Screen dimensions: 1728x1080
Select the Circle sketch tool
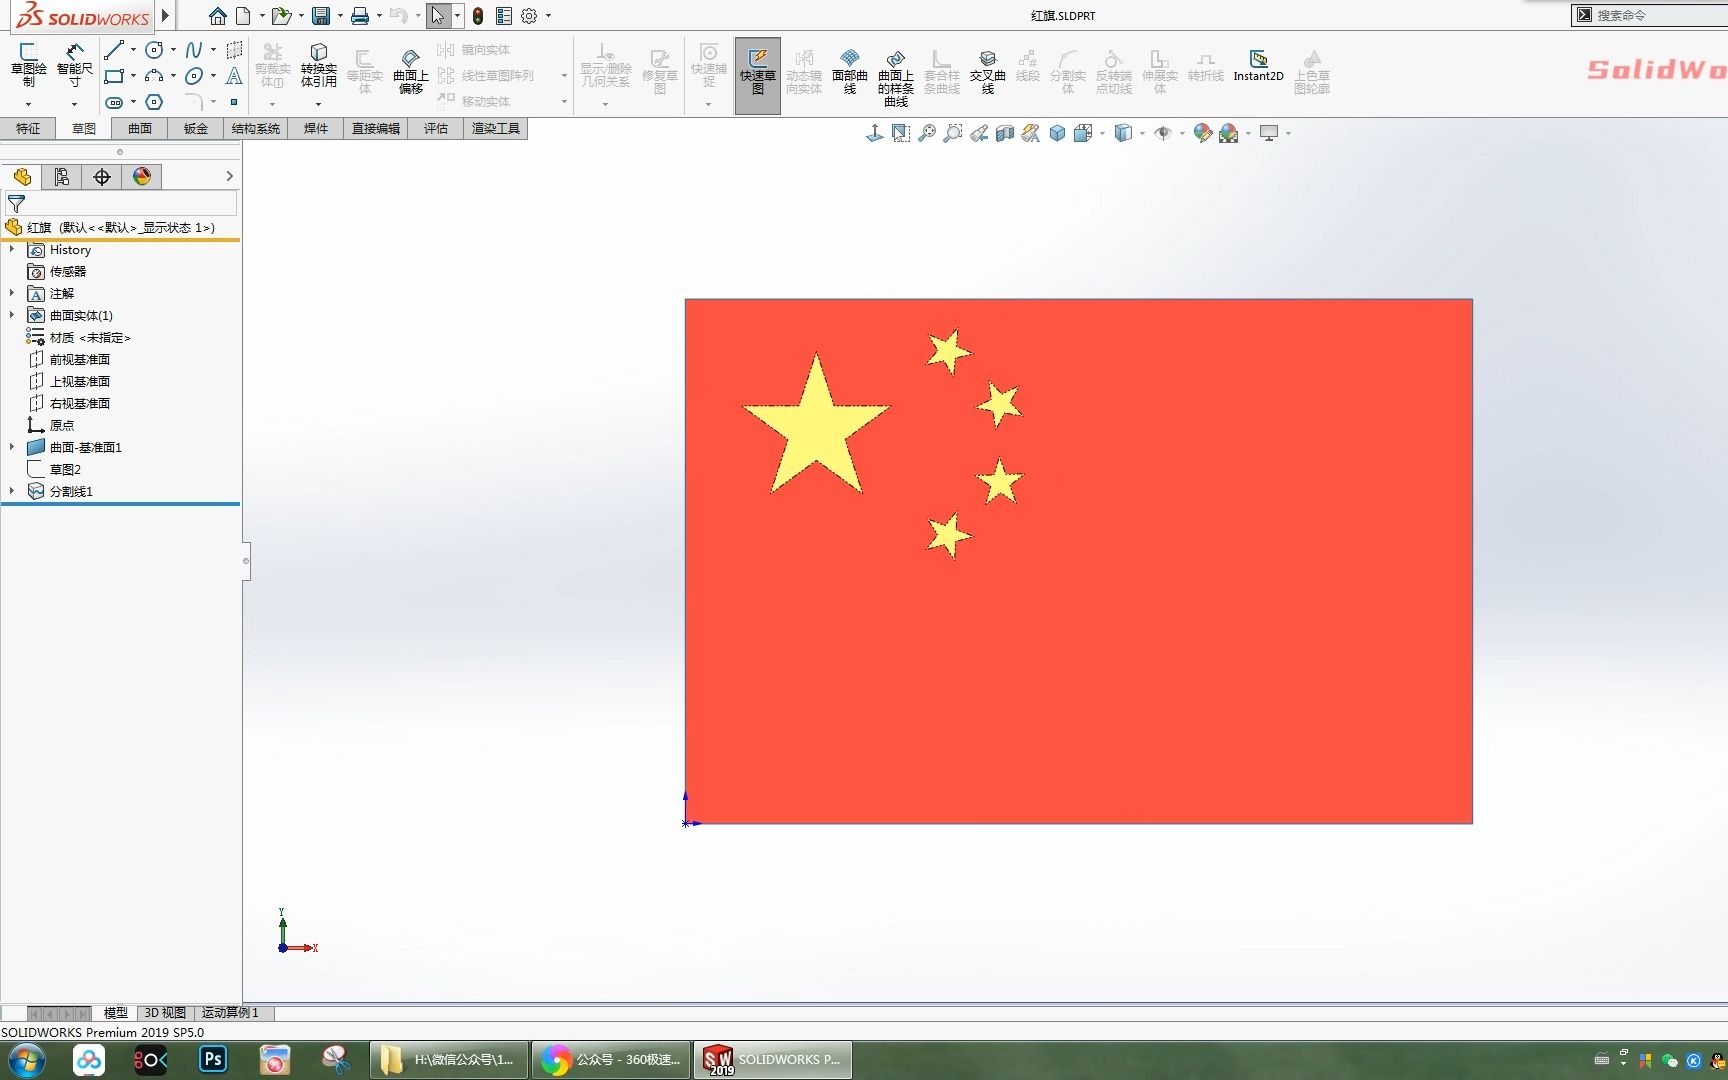pos(154,50)
